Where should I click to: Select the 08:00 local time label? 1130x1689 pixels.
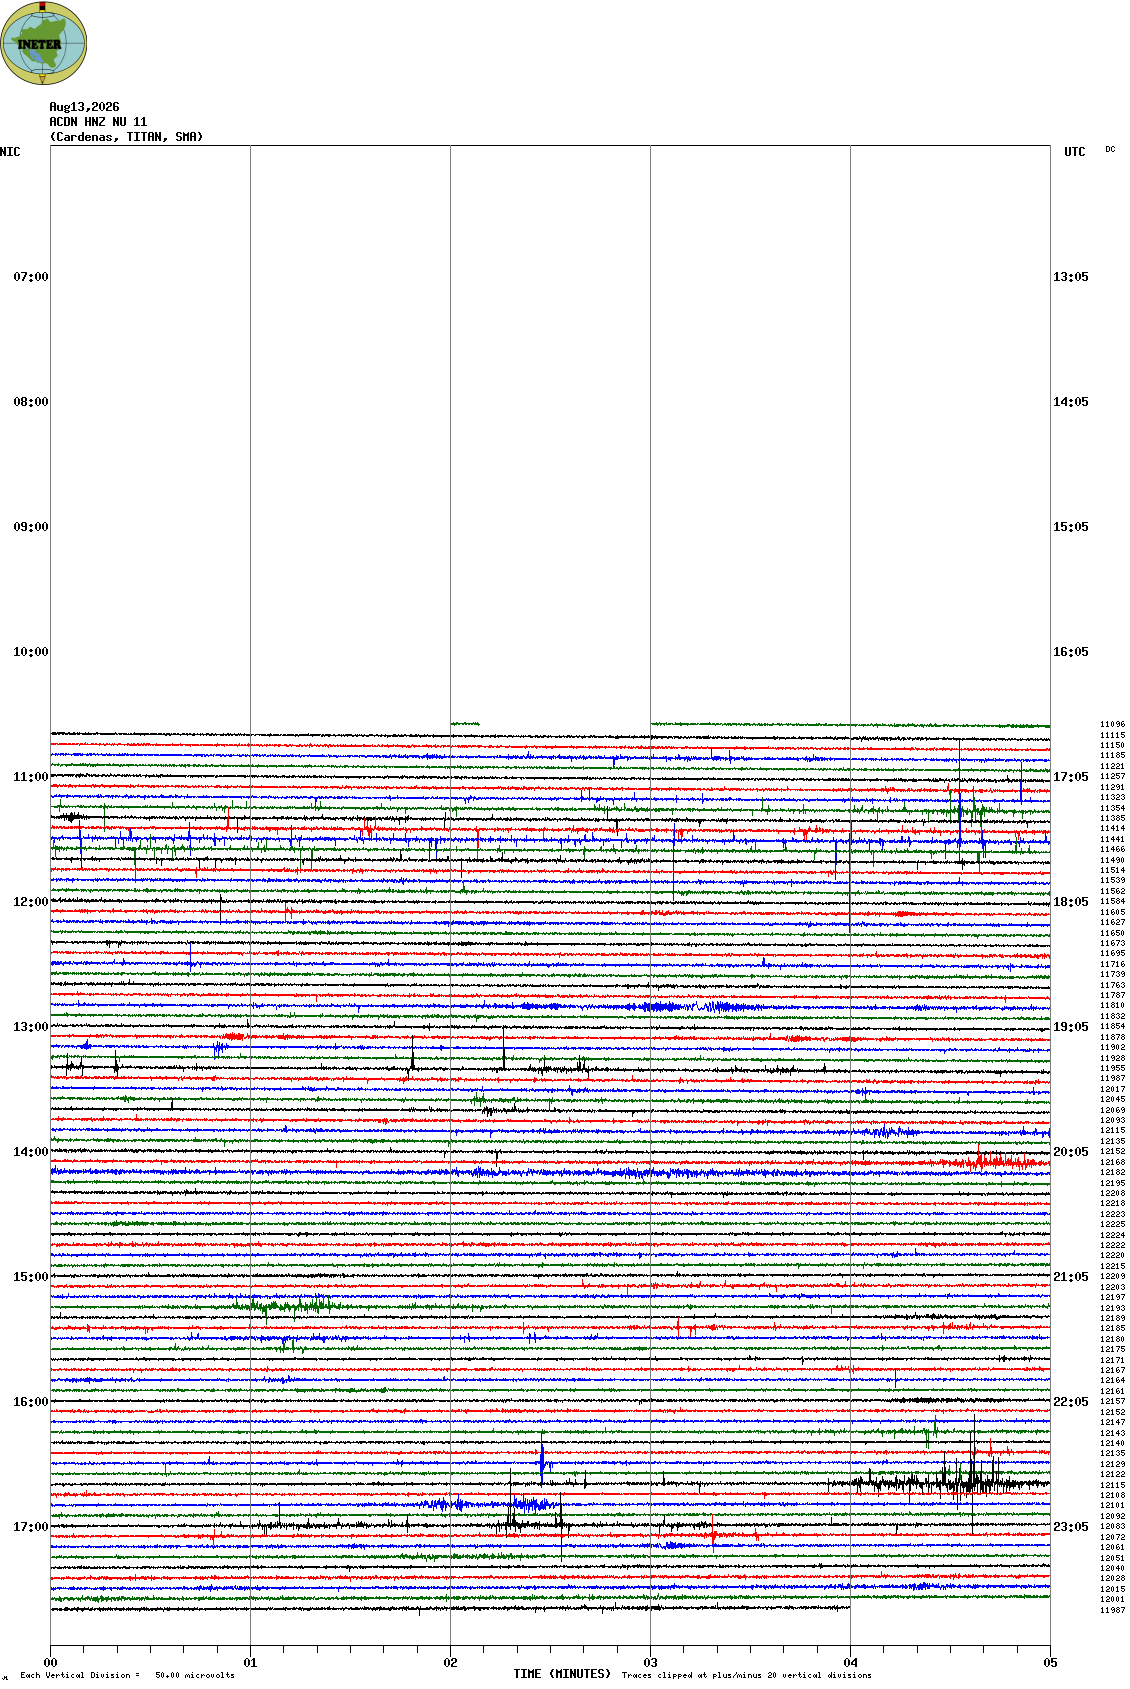(31, 402)
